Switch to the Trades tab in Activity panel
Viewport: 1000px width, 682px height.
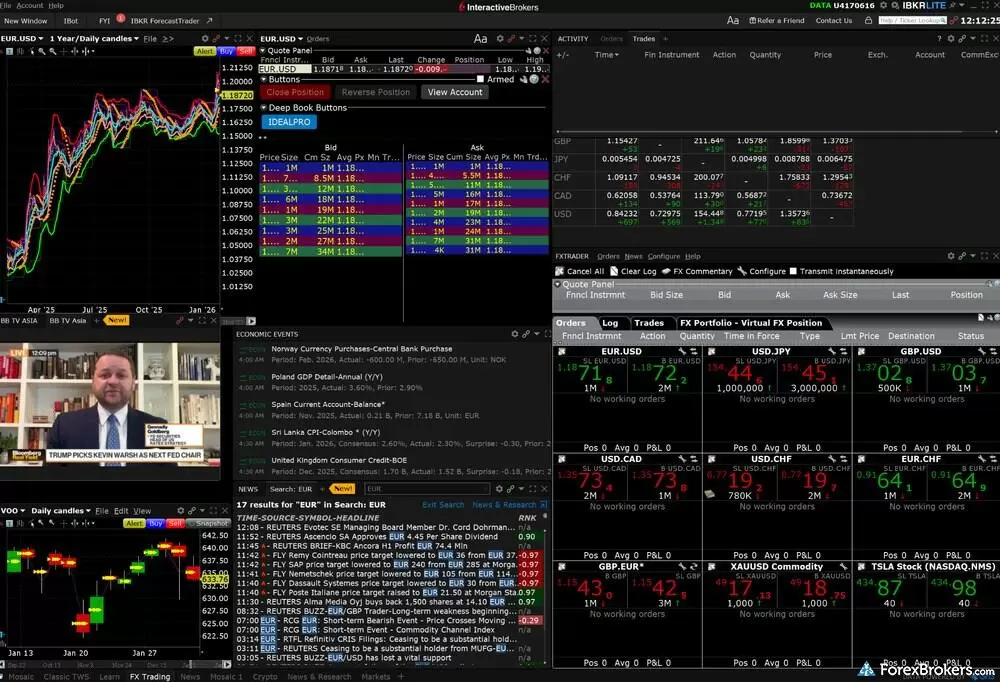coord(643,38)
